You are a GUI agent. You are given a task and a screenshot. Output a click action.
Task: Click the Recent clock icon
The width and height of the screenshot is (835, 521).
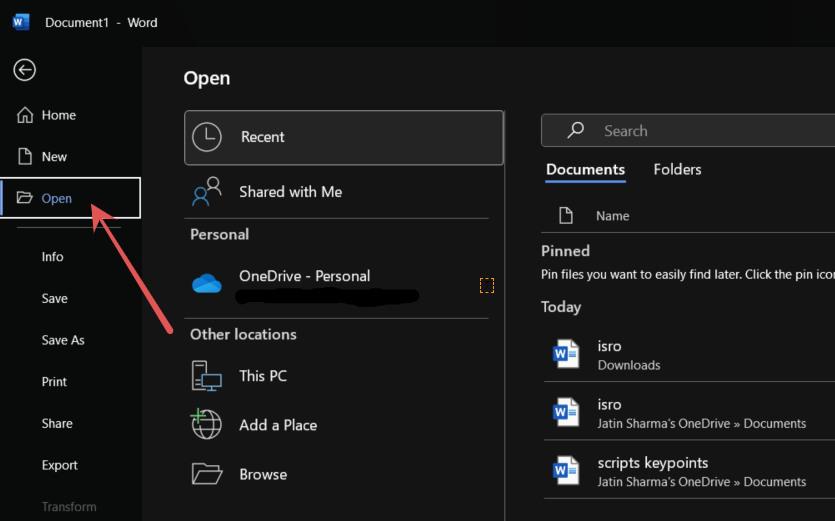tap(207, 137)
